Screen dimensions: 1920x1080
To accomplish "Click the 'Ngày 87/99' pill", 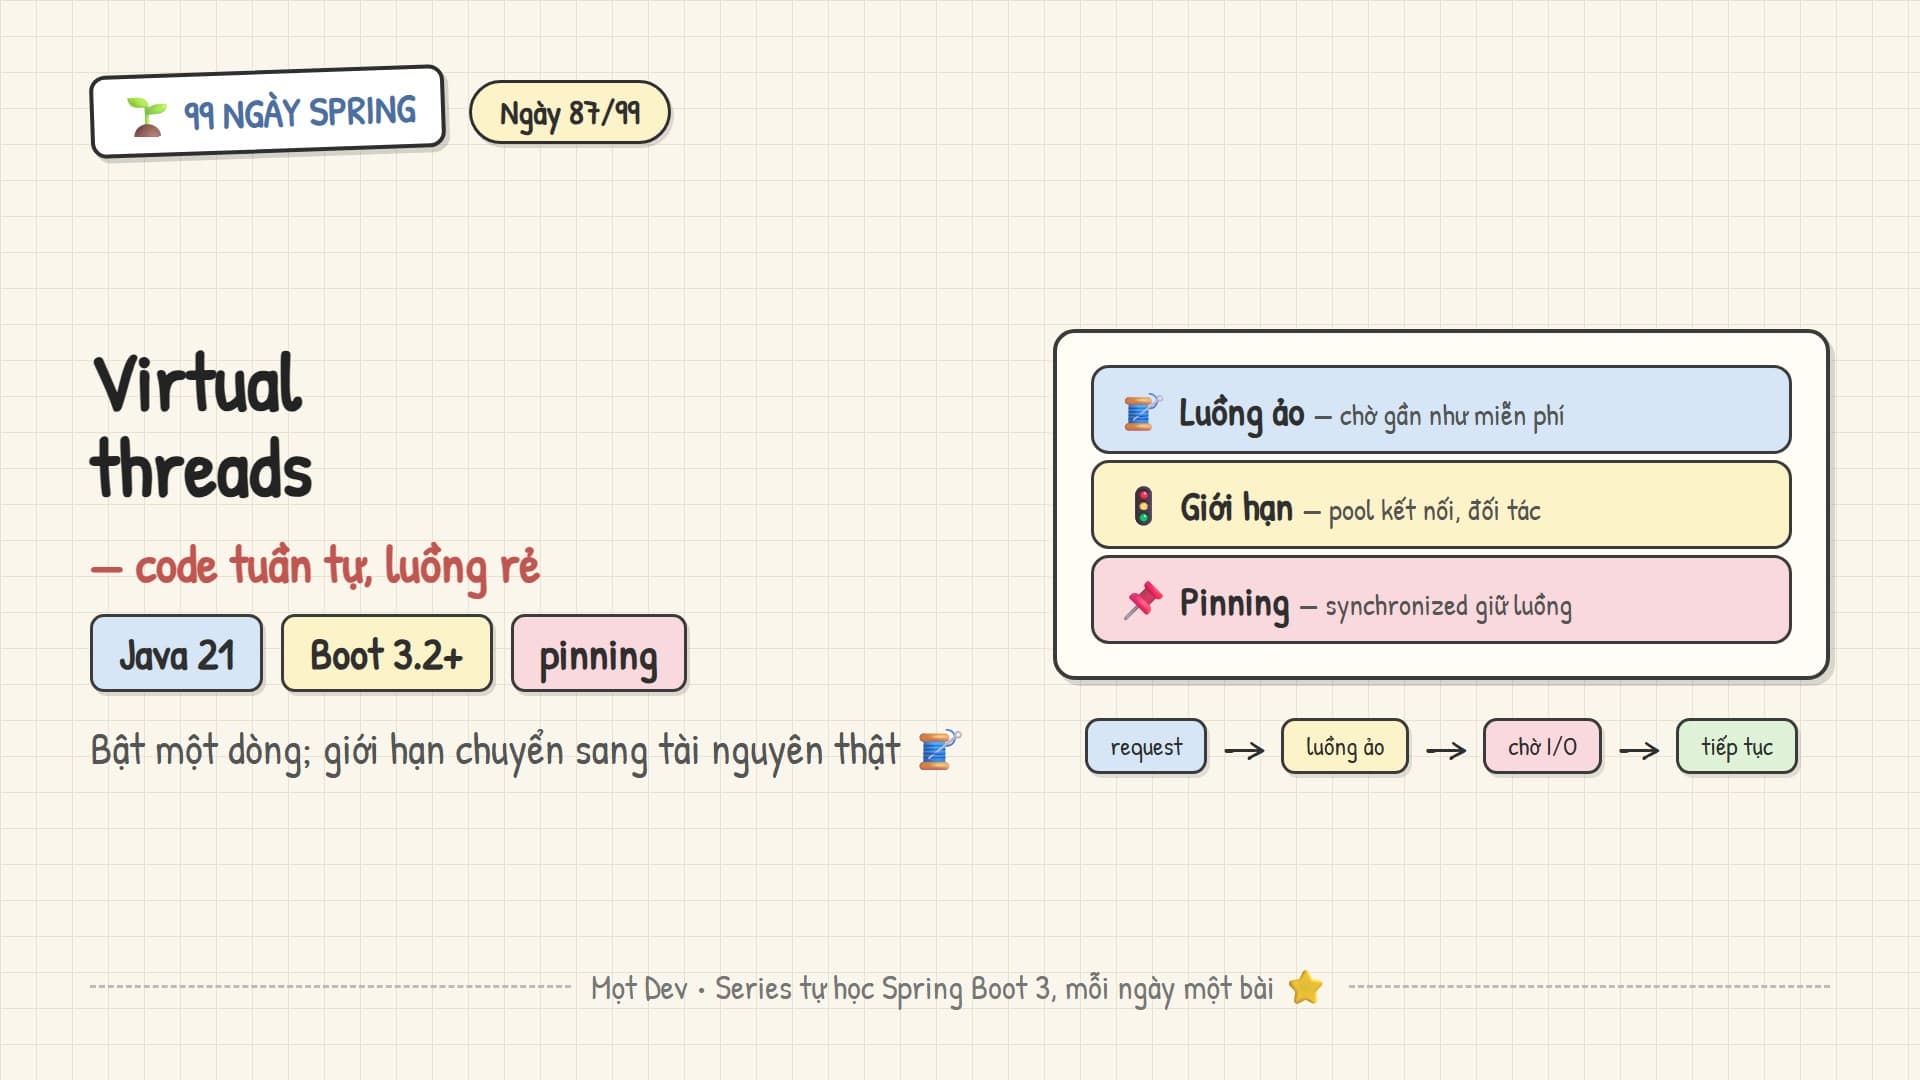I will [569, 113].
